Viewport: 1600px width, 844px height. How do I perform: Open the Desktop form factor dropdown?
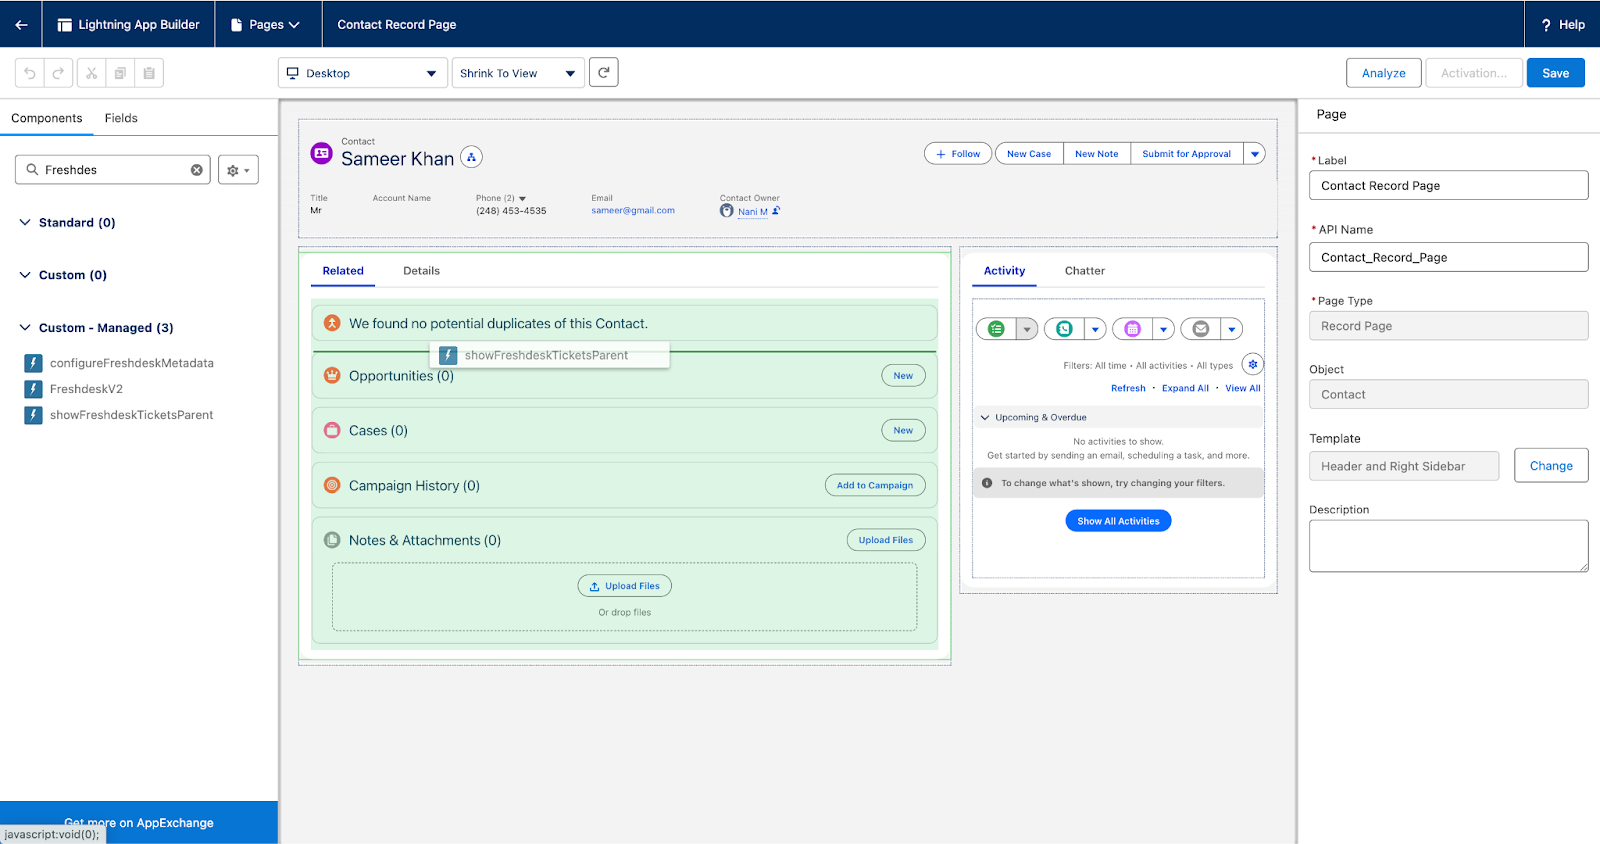click(x=363, y=73)
